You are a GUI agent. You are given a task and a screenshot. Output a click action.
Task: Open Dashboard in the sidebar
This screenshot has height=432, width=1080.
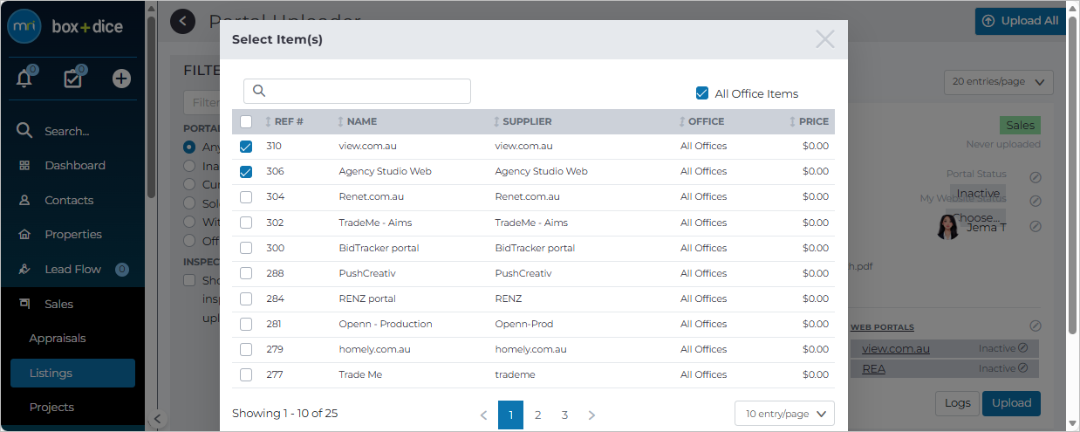coord(75,165)
